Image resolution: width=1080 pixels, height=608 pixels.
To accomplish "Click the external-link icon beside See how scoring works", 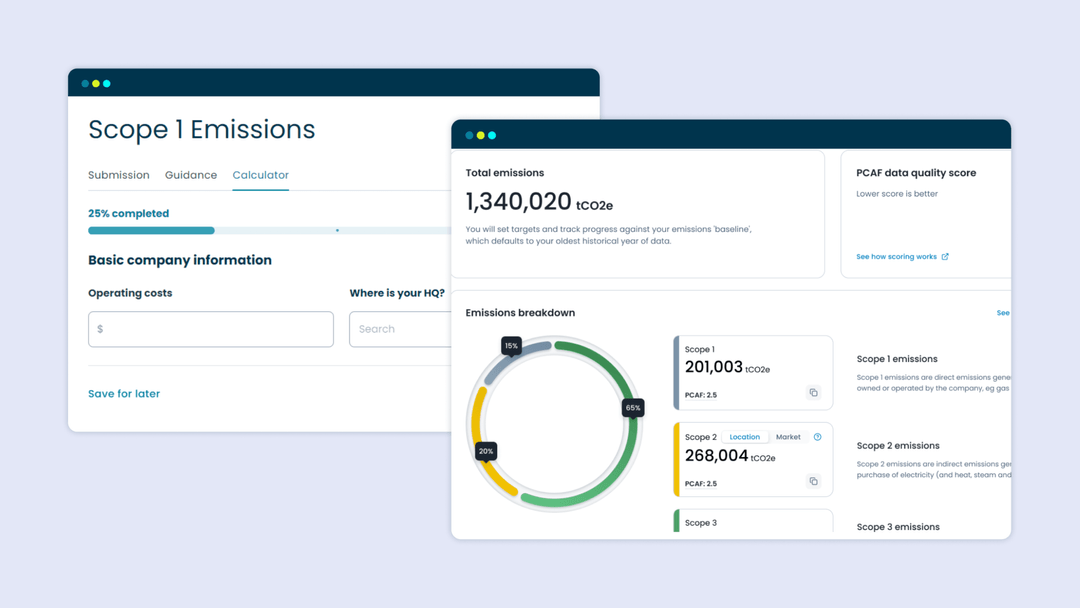I will coord(947,256).
